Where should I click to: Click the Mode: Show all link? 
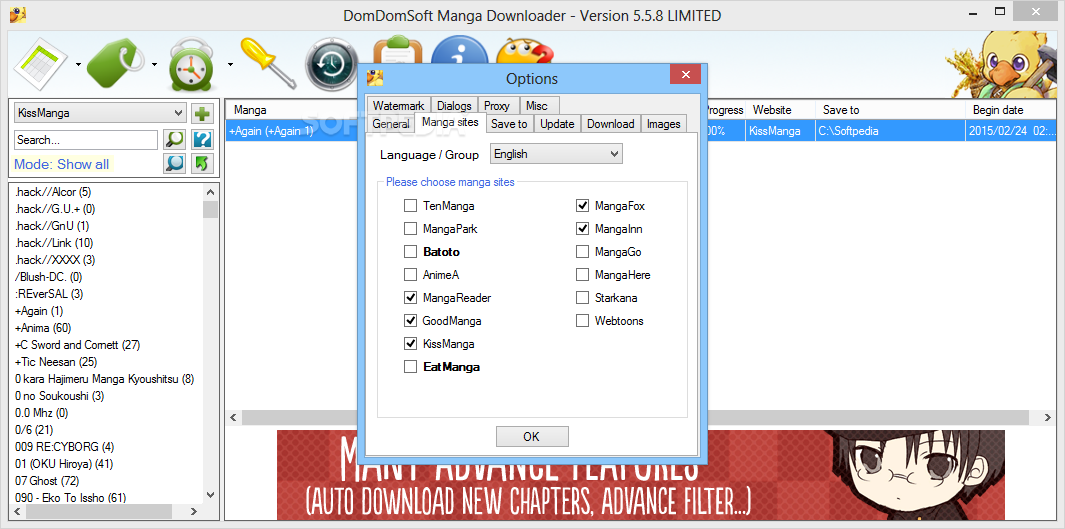(x=62, y=164)
